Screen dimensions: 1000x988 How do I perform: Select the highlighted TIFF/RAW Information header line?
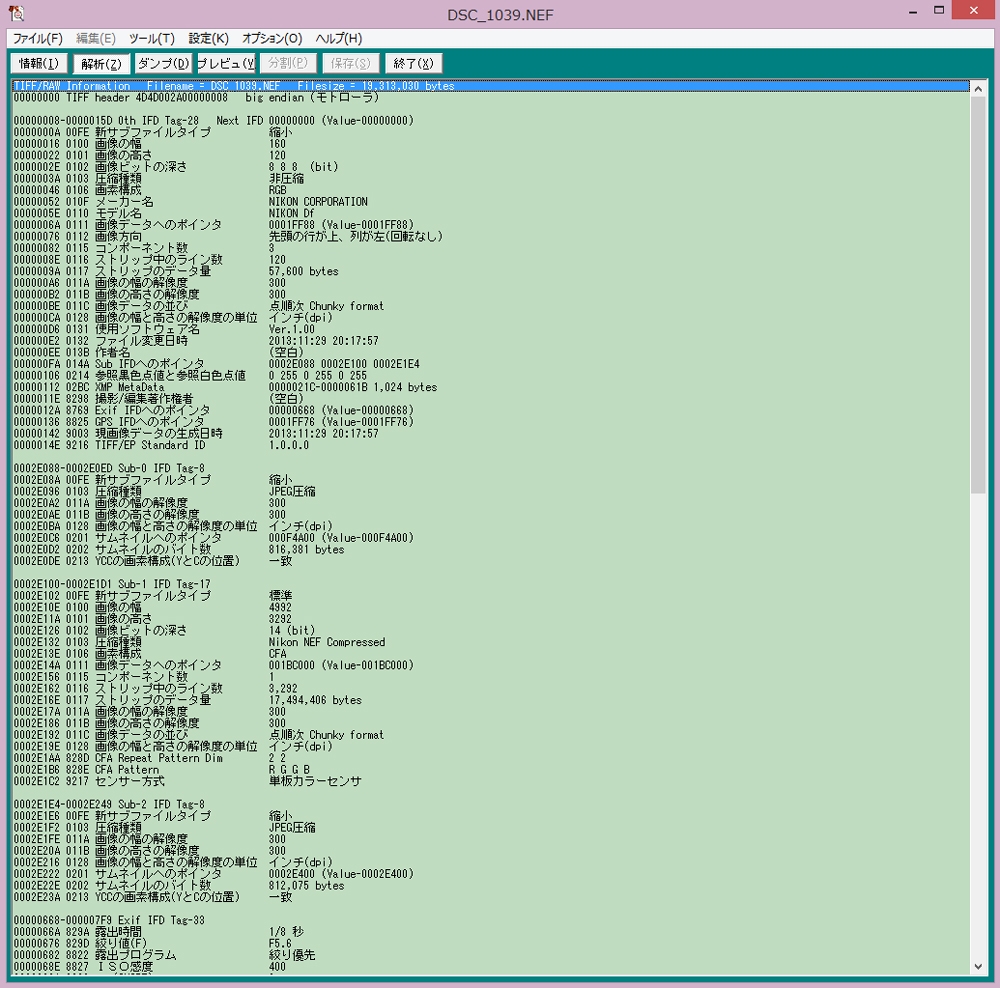tap(490, 85)
